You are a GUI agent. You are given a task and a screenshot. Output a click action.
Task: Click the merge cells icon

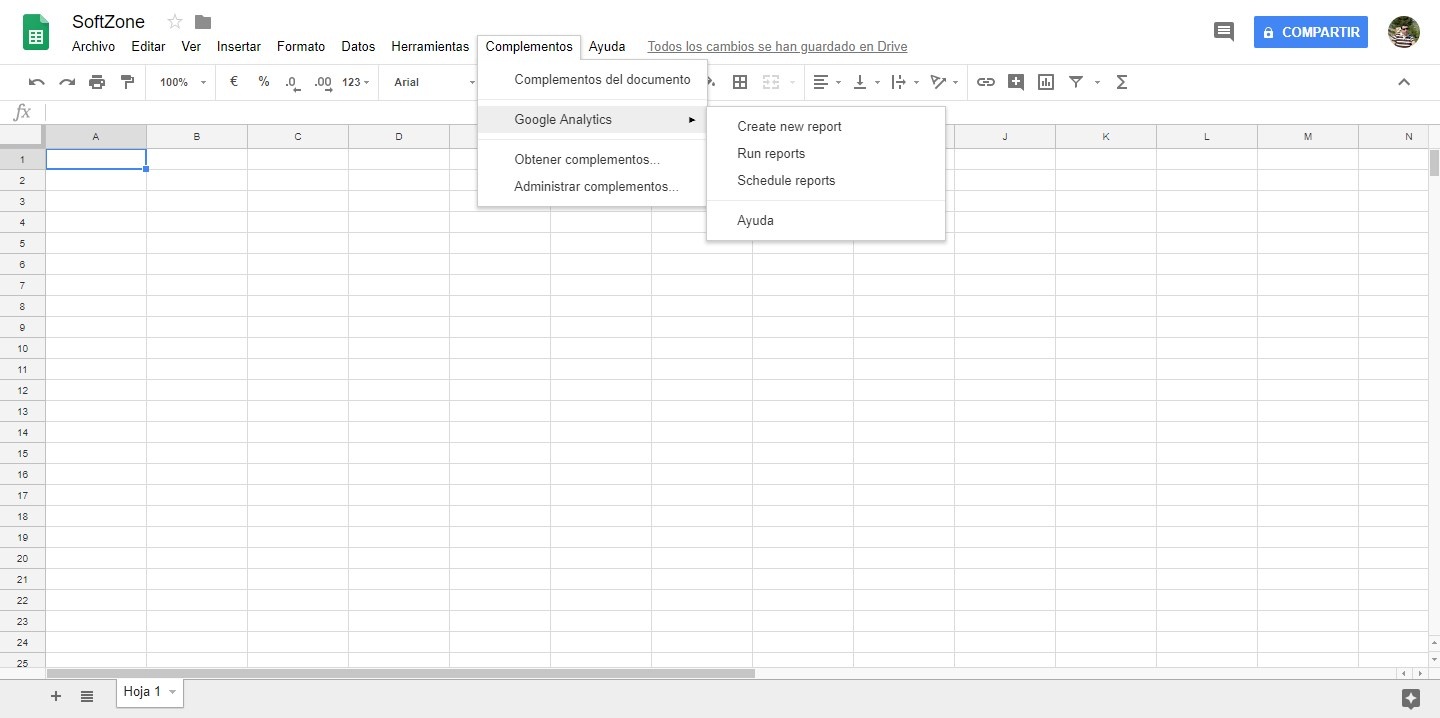pyautogui.click(x=771, y=82)
